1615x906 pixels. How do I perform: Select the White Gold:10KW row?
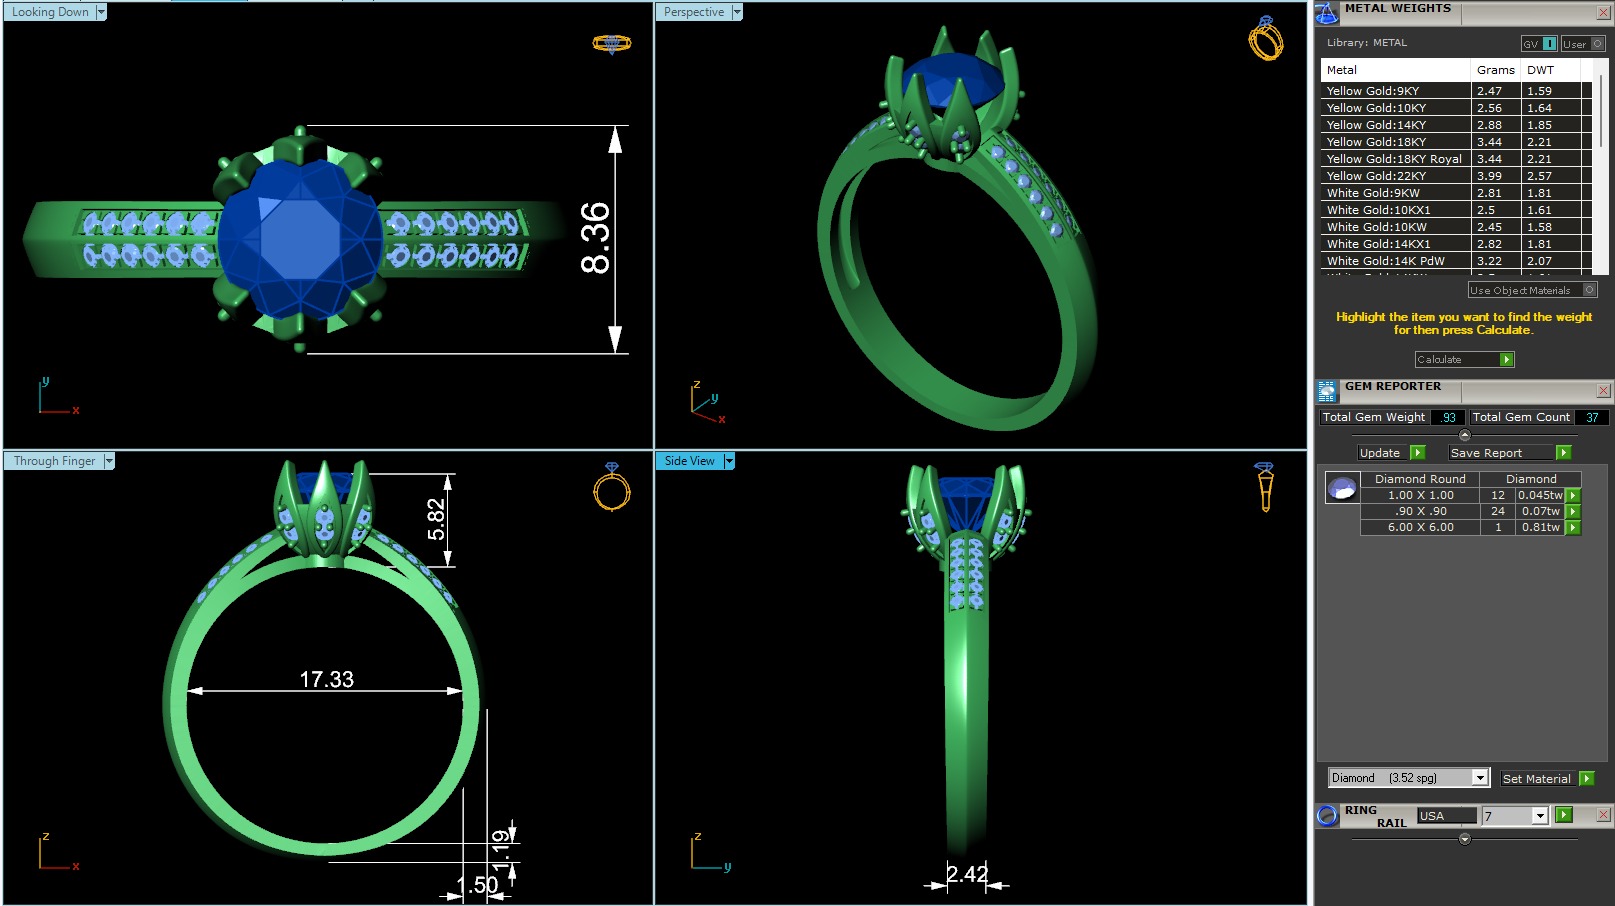pos(1456,227)
